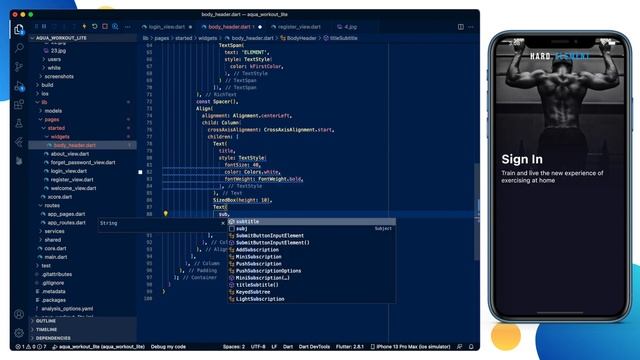Image resolution: width=640 pixels, height=360 pixels.
Task: Pause the debug session
Action: pyautogui.click(x=44, y=27)
